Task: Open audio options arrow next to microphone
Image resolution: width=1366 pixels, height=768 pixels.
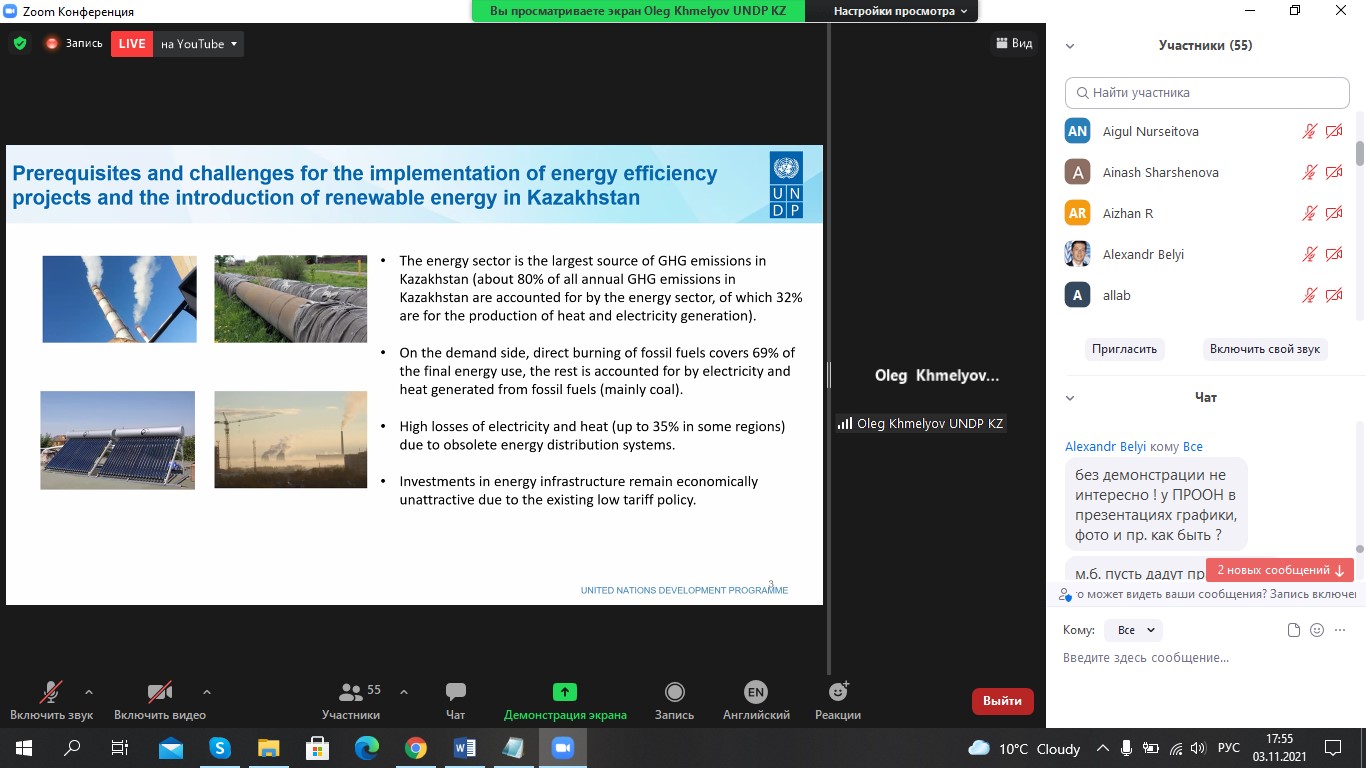Action: tap(89, 691)
